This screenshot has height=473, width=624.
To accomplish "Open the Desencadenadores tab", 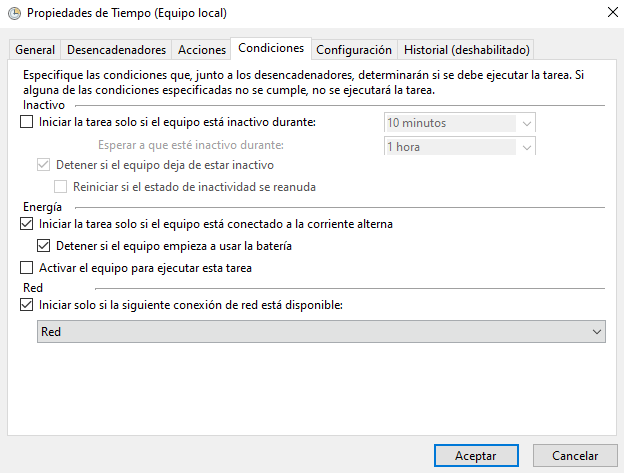I will [x=116, y=49].
